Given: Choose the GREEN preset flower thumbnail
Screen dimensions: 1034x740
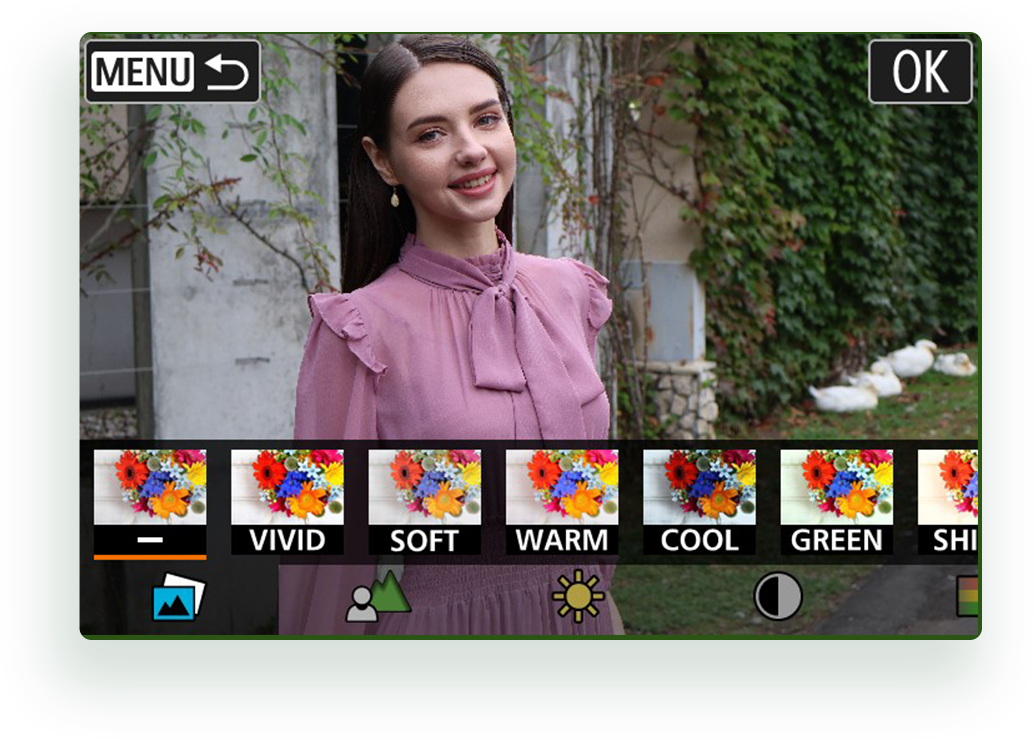Looking at the screenshot, I should pos(836,486).
